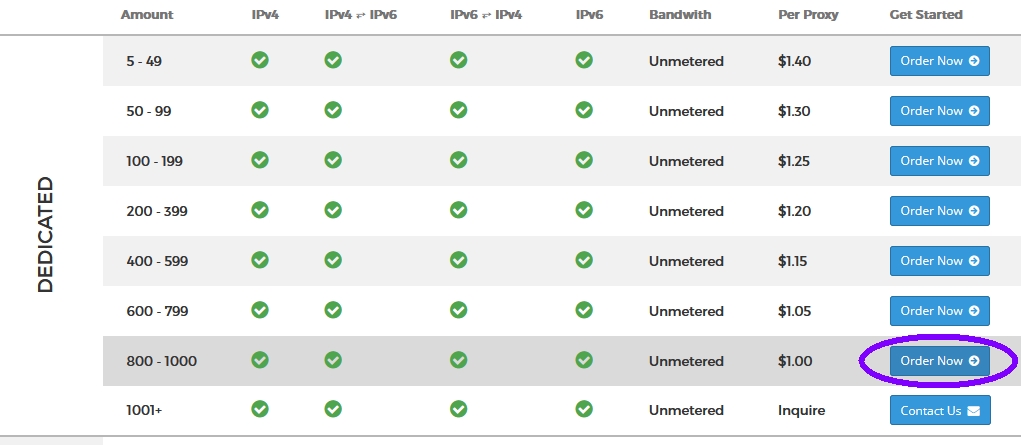Click IPv6 checkmark in 50 - 99 row
Image resolution: width=1021 pixels, height=445 pixels.
click(584, 110)
